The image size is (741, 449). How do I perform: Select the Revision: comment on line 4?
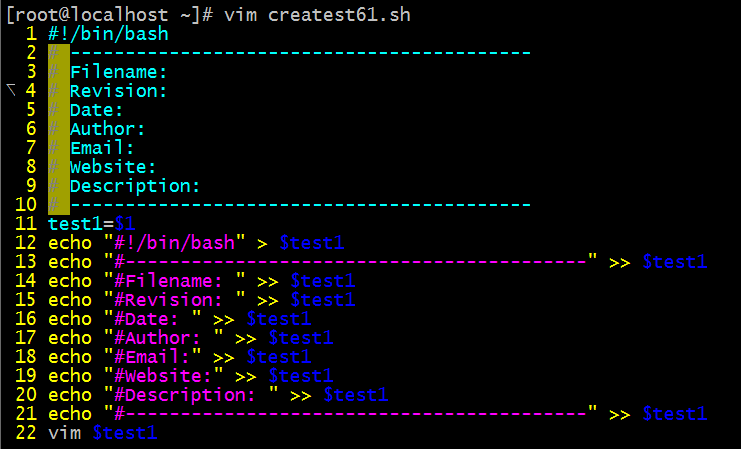tap(118, 91)
